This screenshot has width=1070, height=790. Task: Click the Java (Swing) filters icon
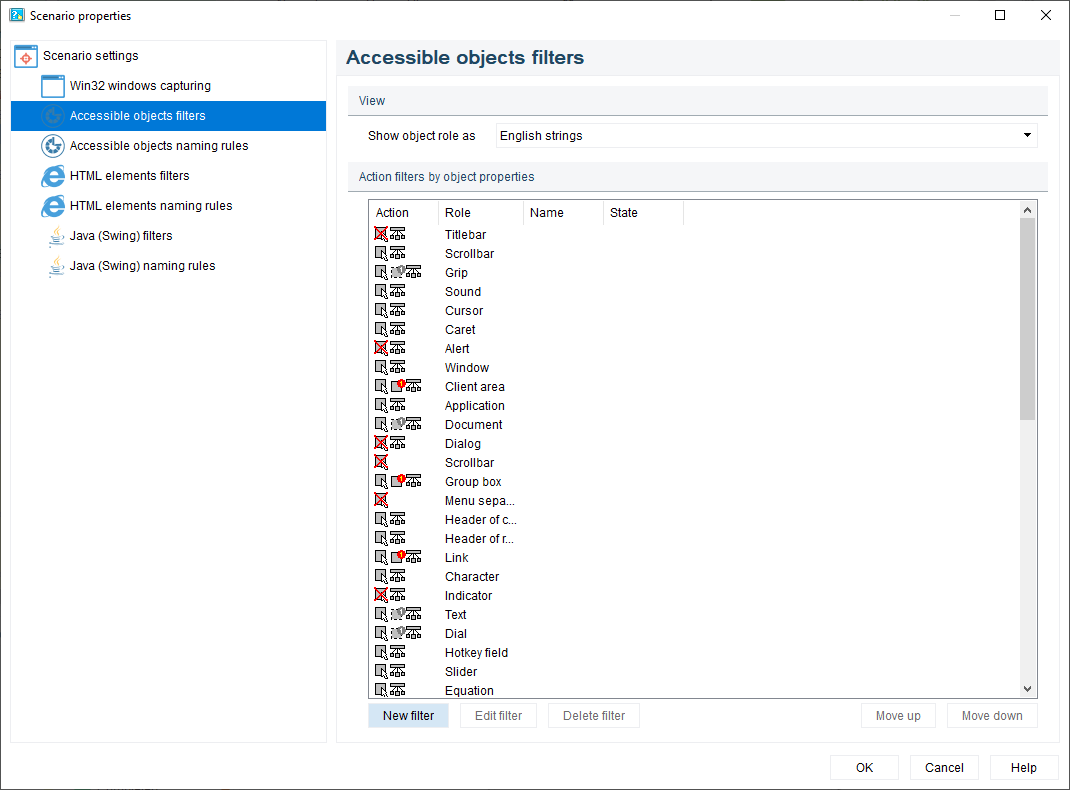click(x=56, y=236)
